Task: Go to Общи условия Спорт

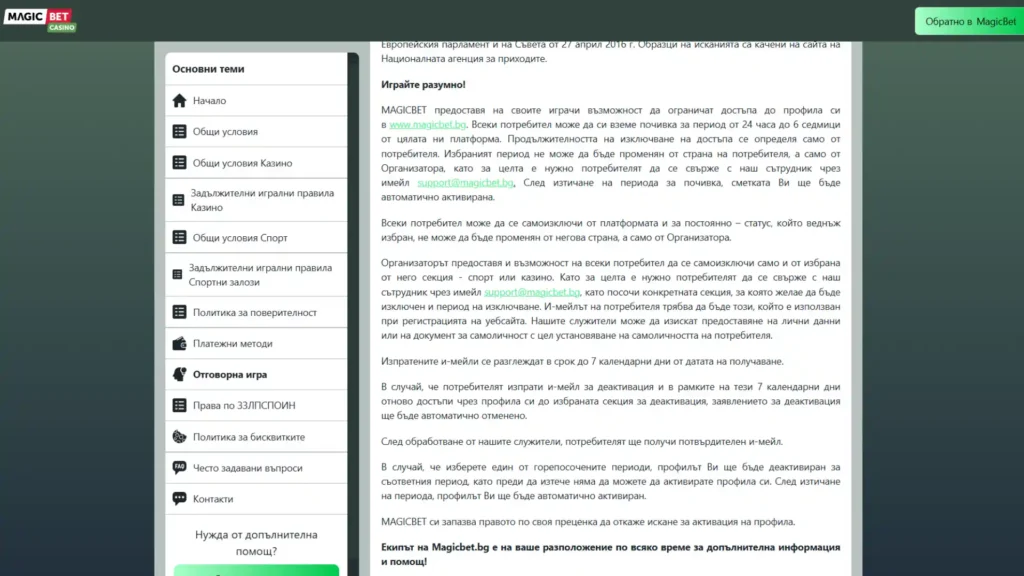Action: [x=256, y=237]
